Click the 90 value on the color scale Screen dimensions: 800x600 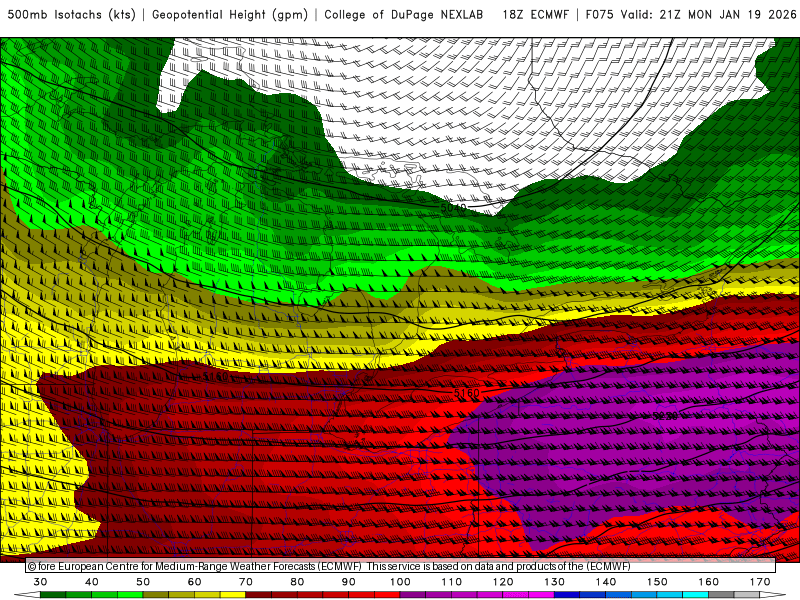pyautogui.click(x=348, y=582)
